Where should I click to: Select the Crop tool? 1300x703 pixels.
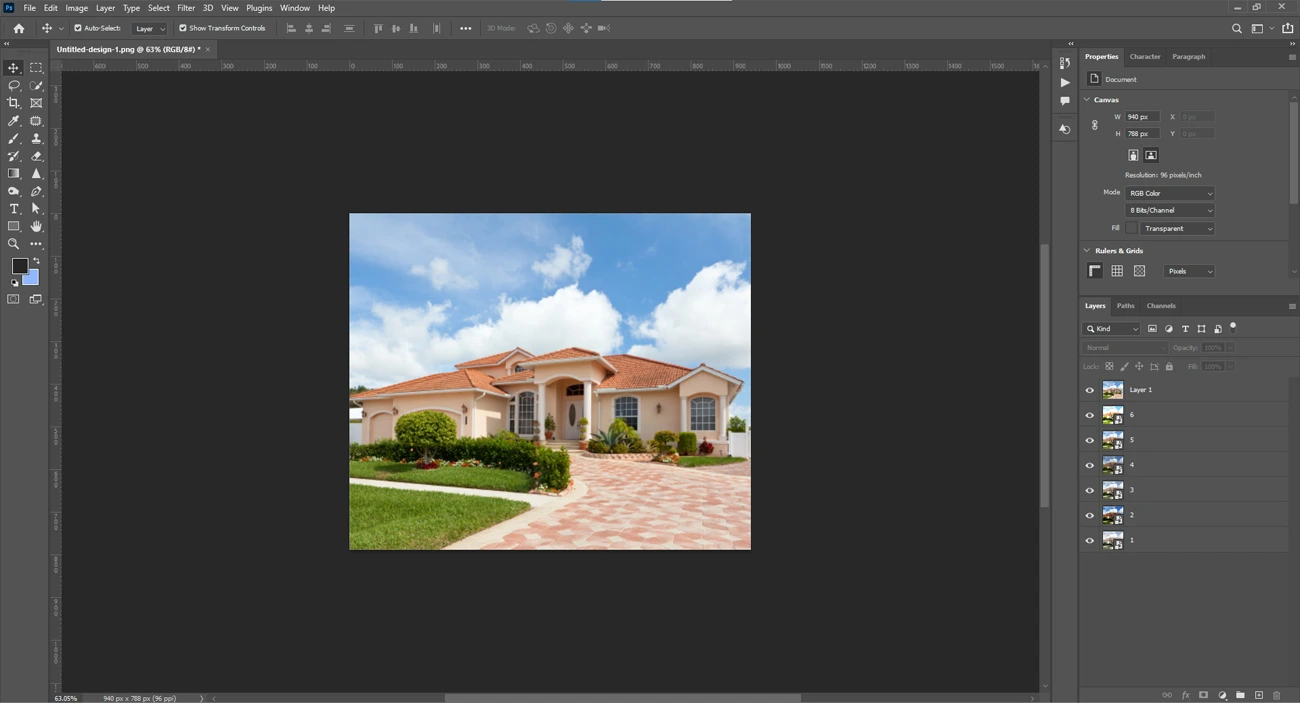13,102
